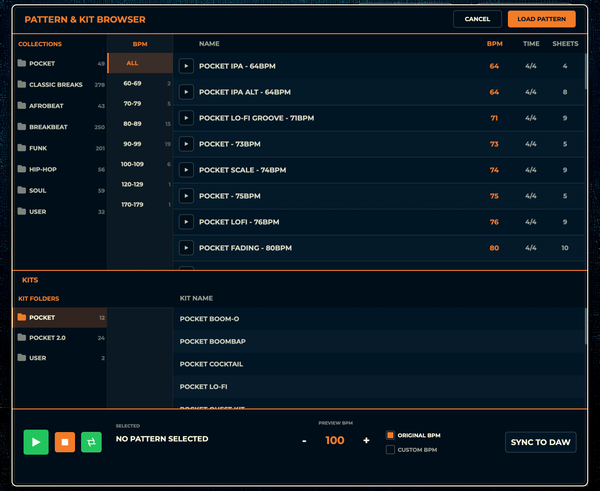Select the User kit folder
The image size is (600, 491).
pyautogui.click(x=60, y=358)
